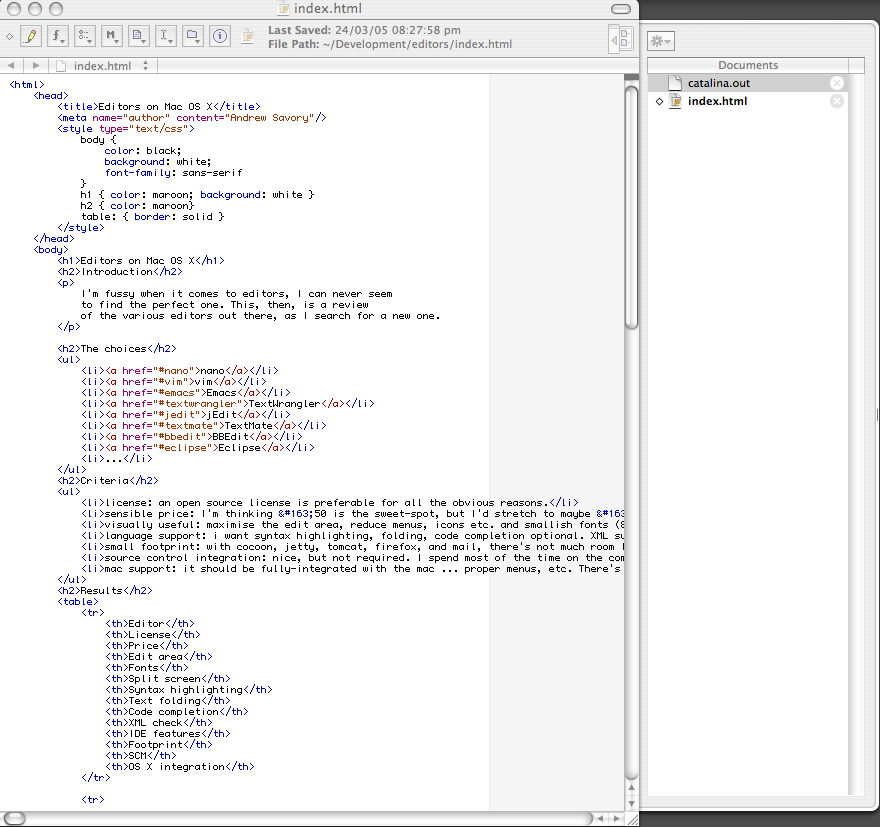Open the line breaks (I-beam) popup
This screenshot has width=880, height=827.
pos(166,36)
